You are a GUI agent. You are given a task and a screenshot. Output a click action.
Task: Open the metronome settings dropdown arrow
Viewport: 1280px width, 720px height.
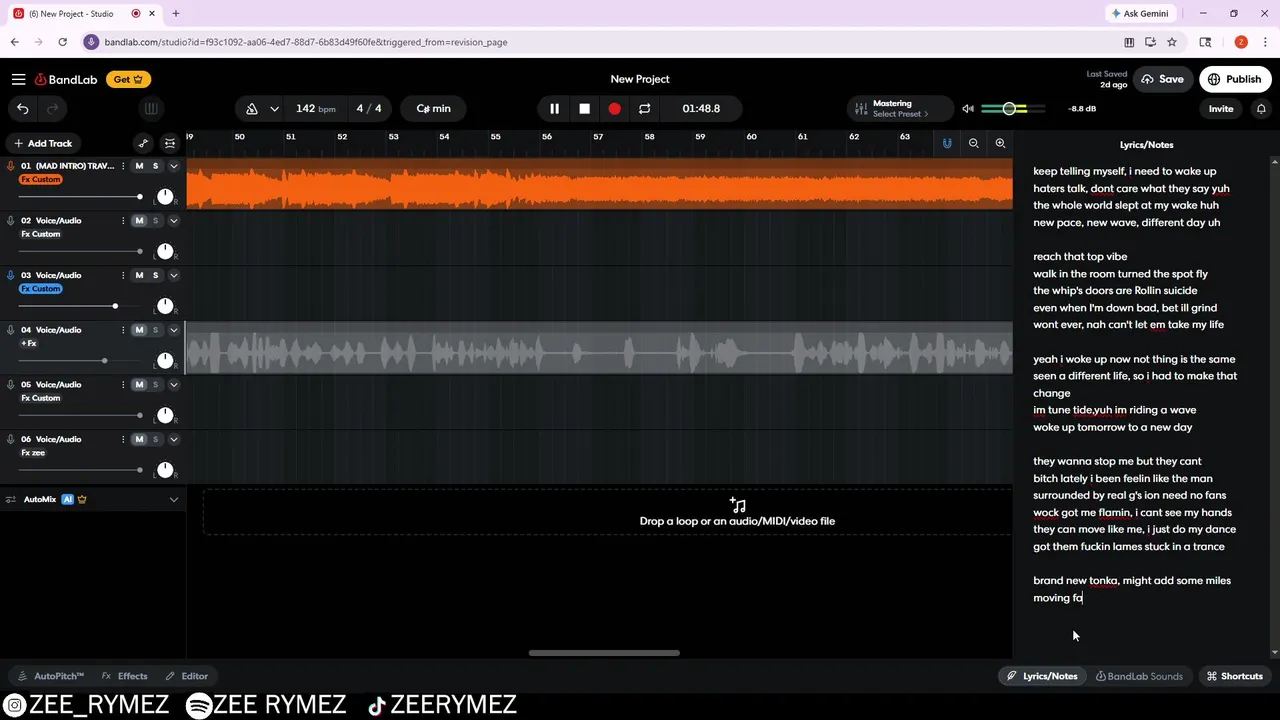pos(274,108)
